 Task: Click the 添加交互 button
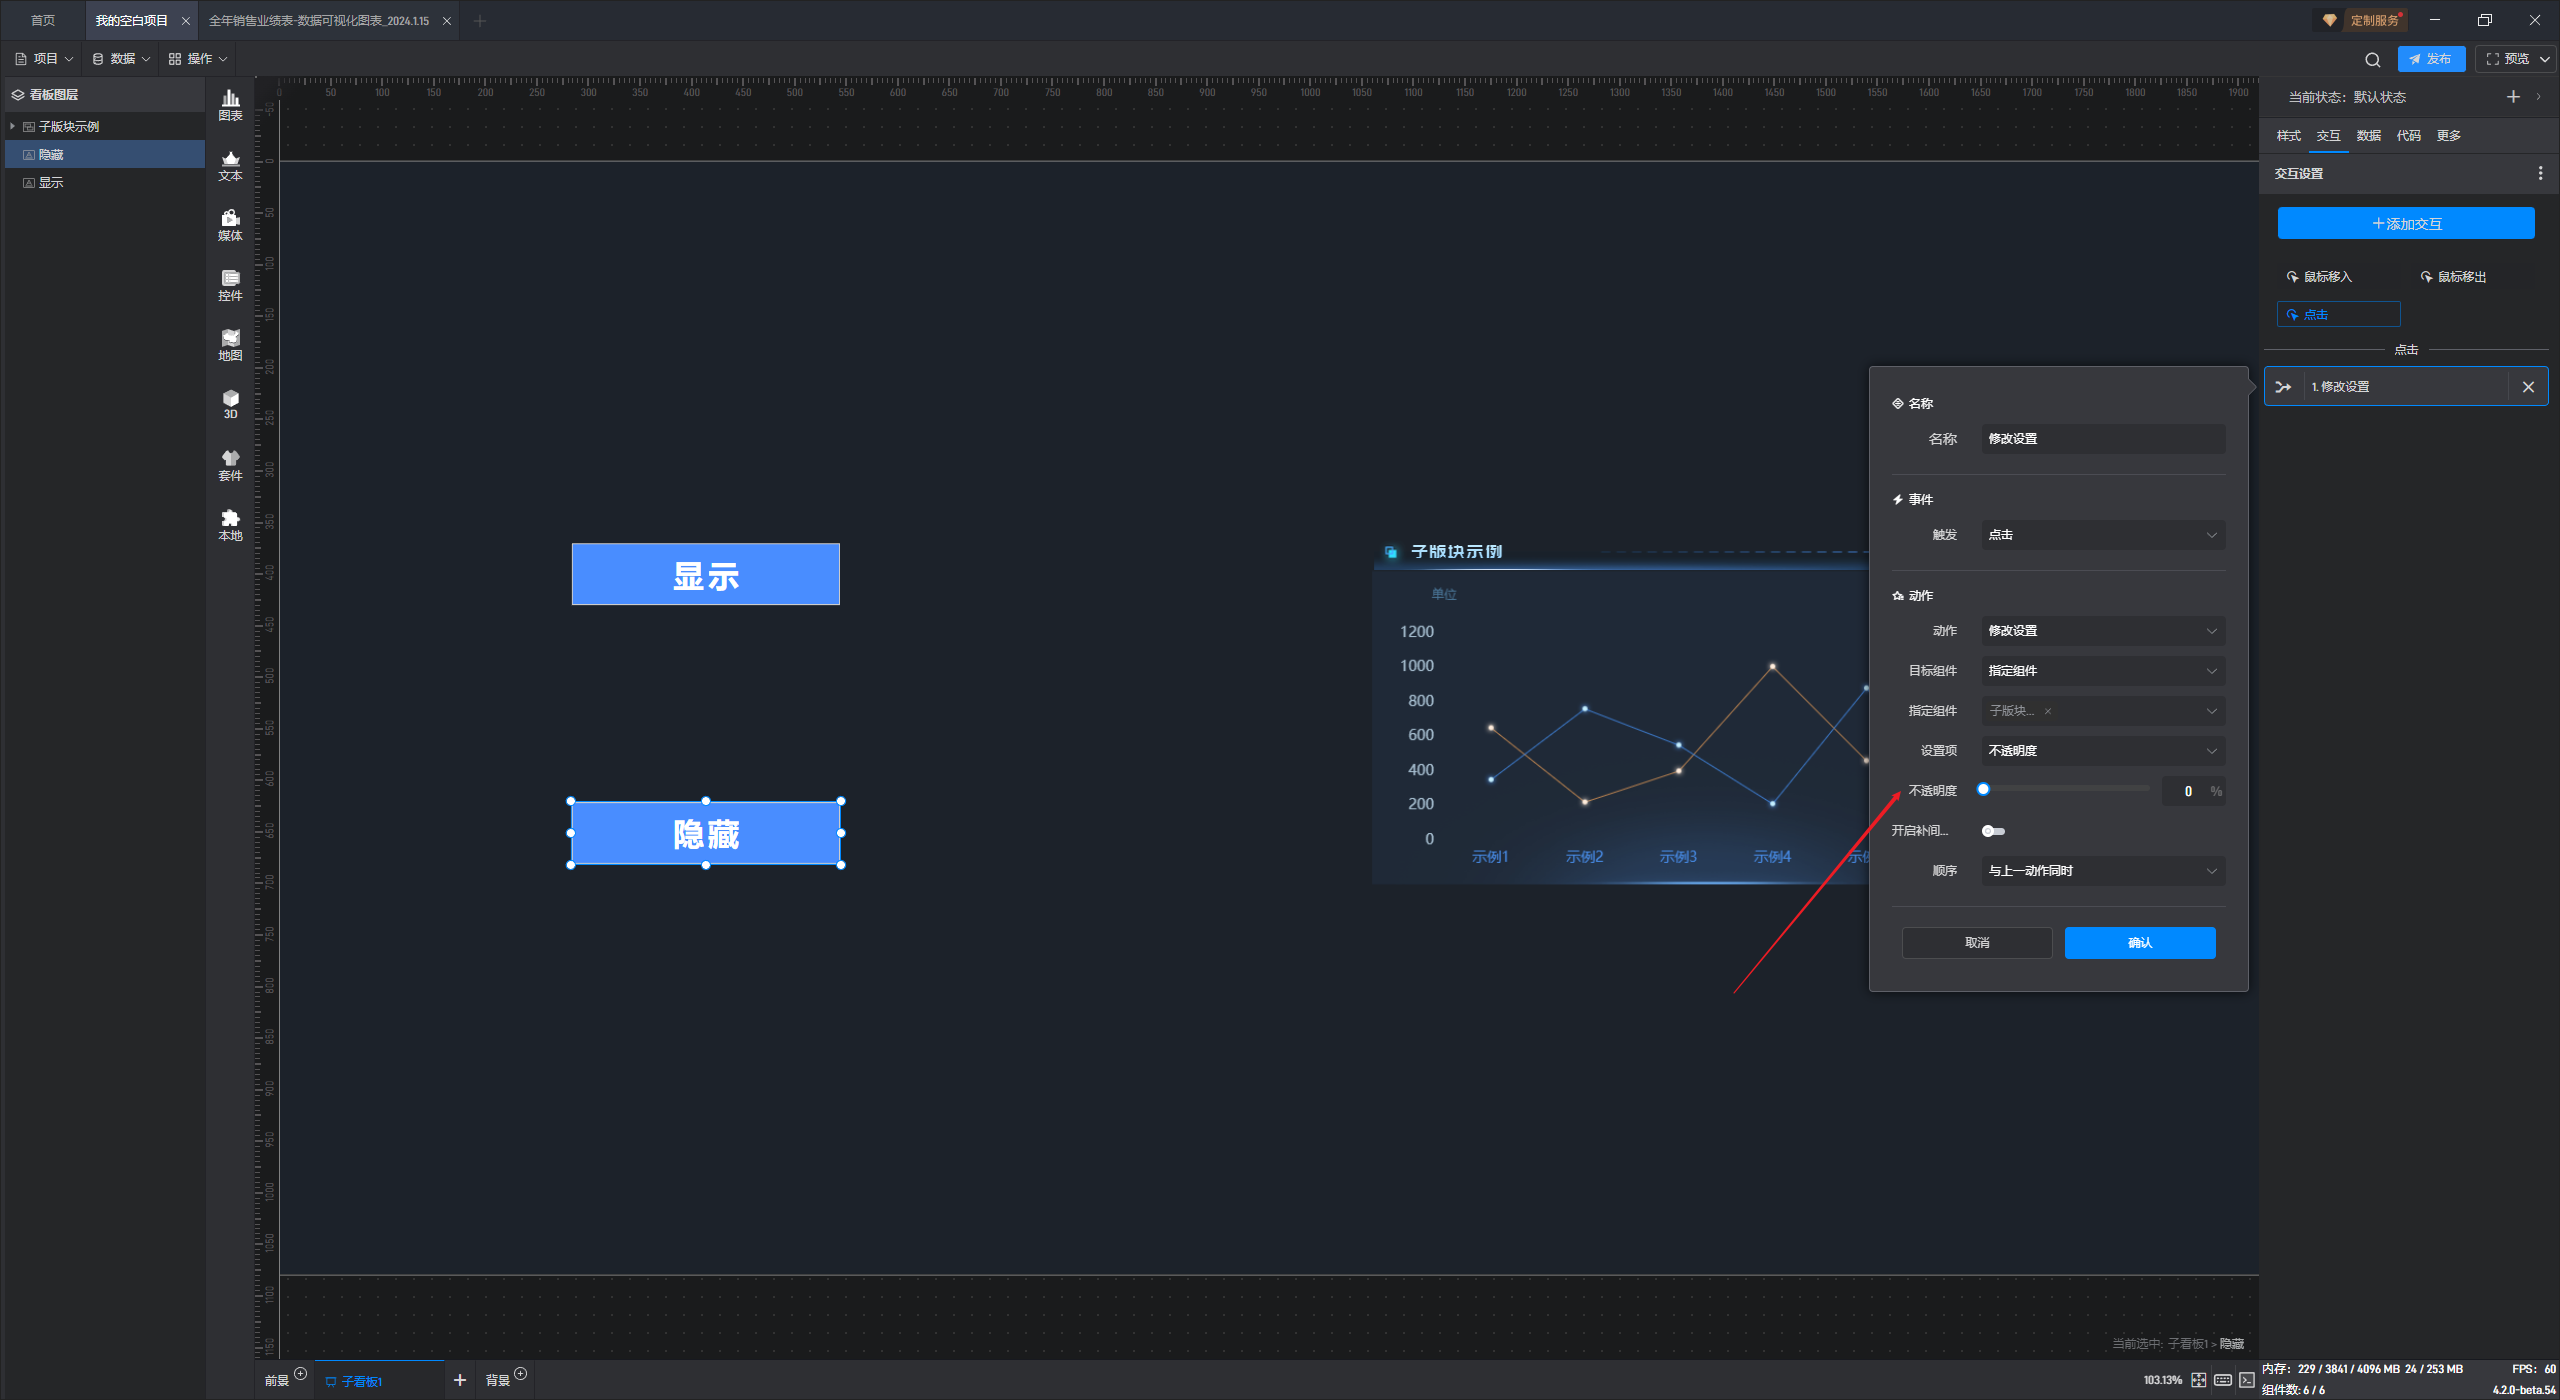click(x=2405, y=224)
